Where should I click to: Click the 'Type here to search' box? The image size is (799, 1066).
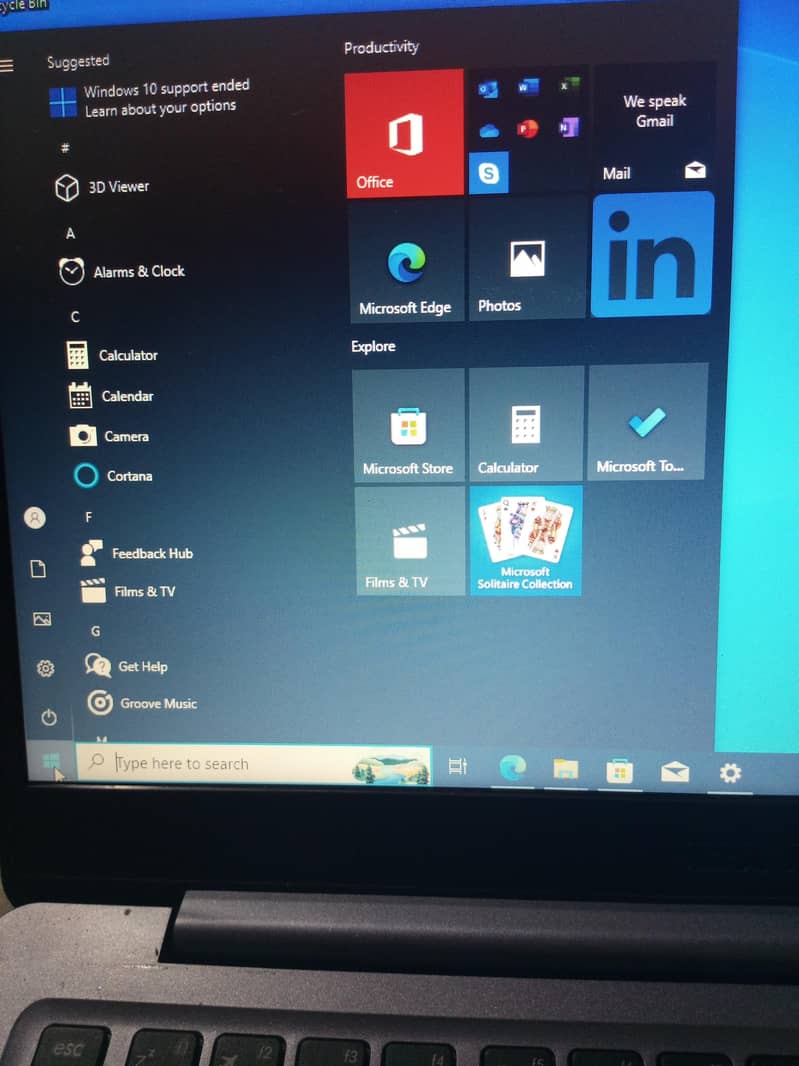(x=253, y=764)
